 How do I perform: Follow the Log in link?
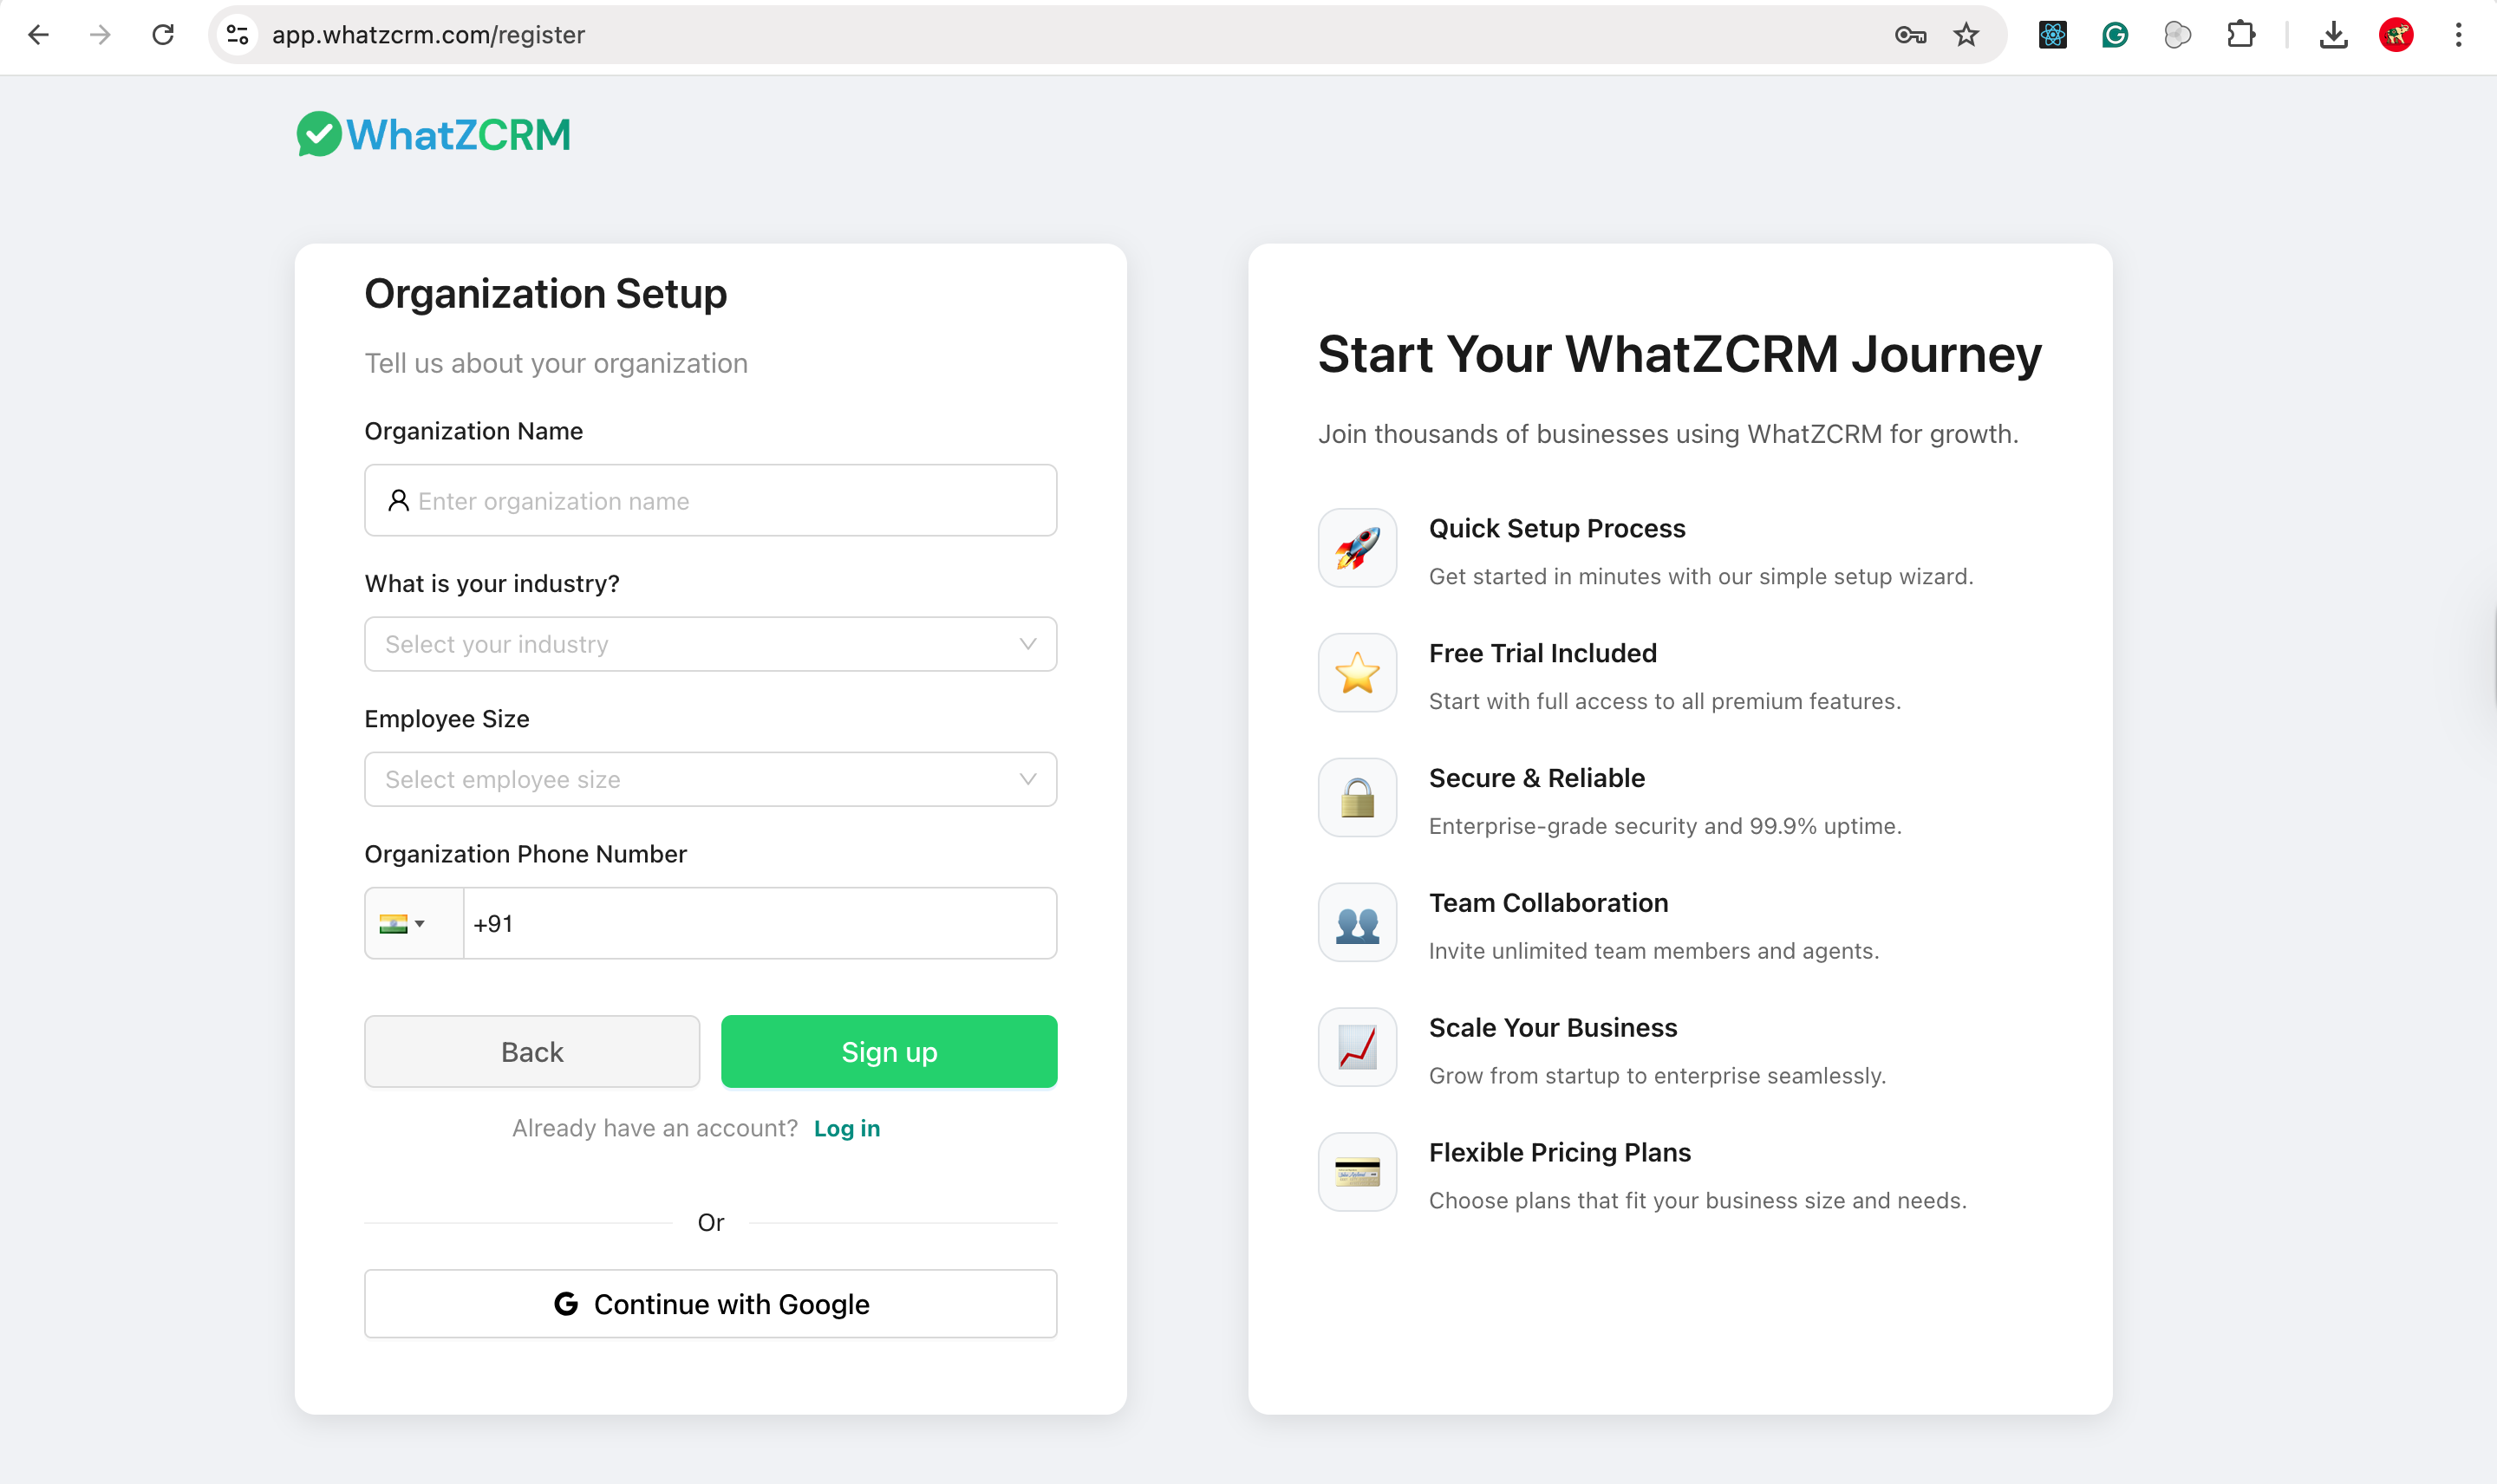pyautogui.click(x=847, y=1128)
